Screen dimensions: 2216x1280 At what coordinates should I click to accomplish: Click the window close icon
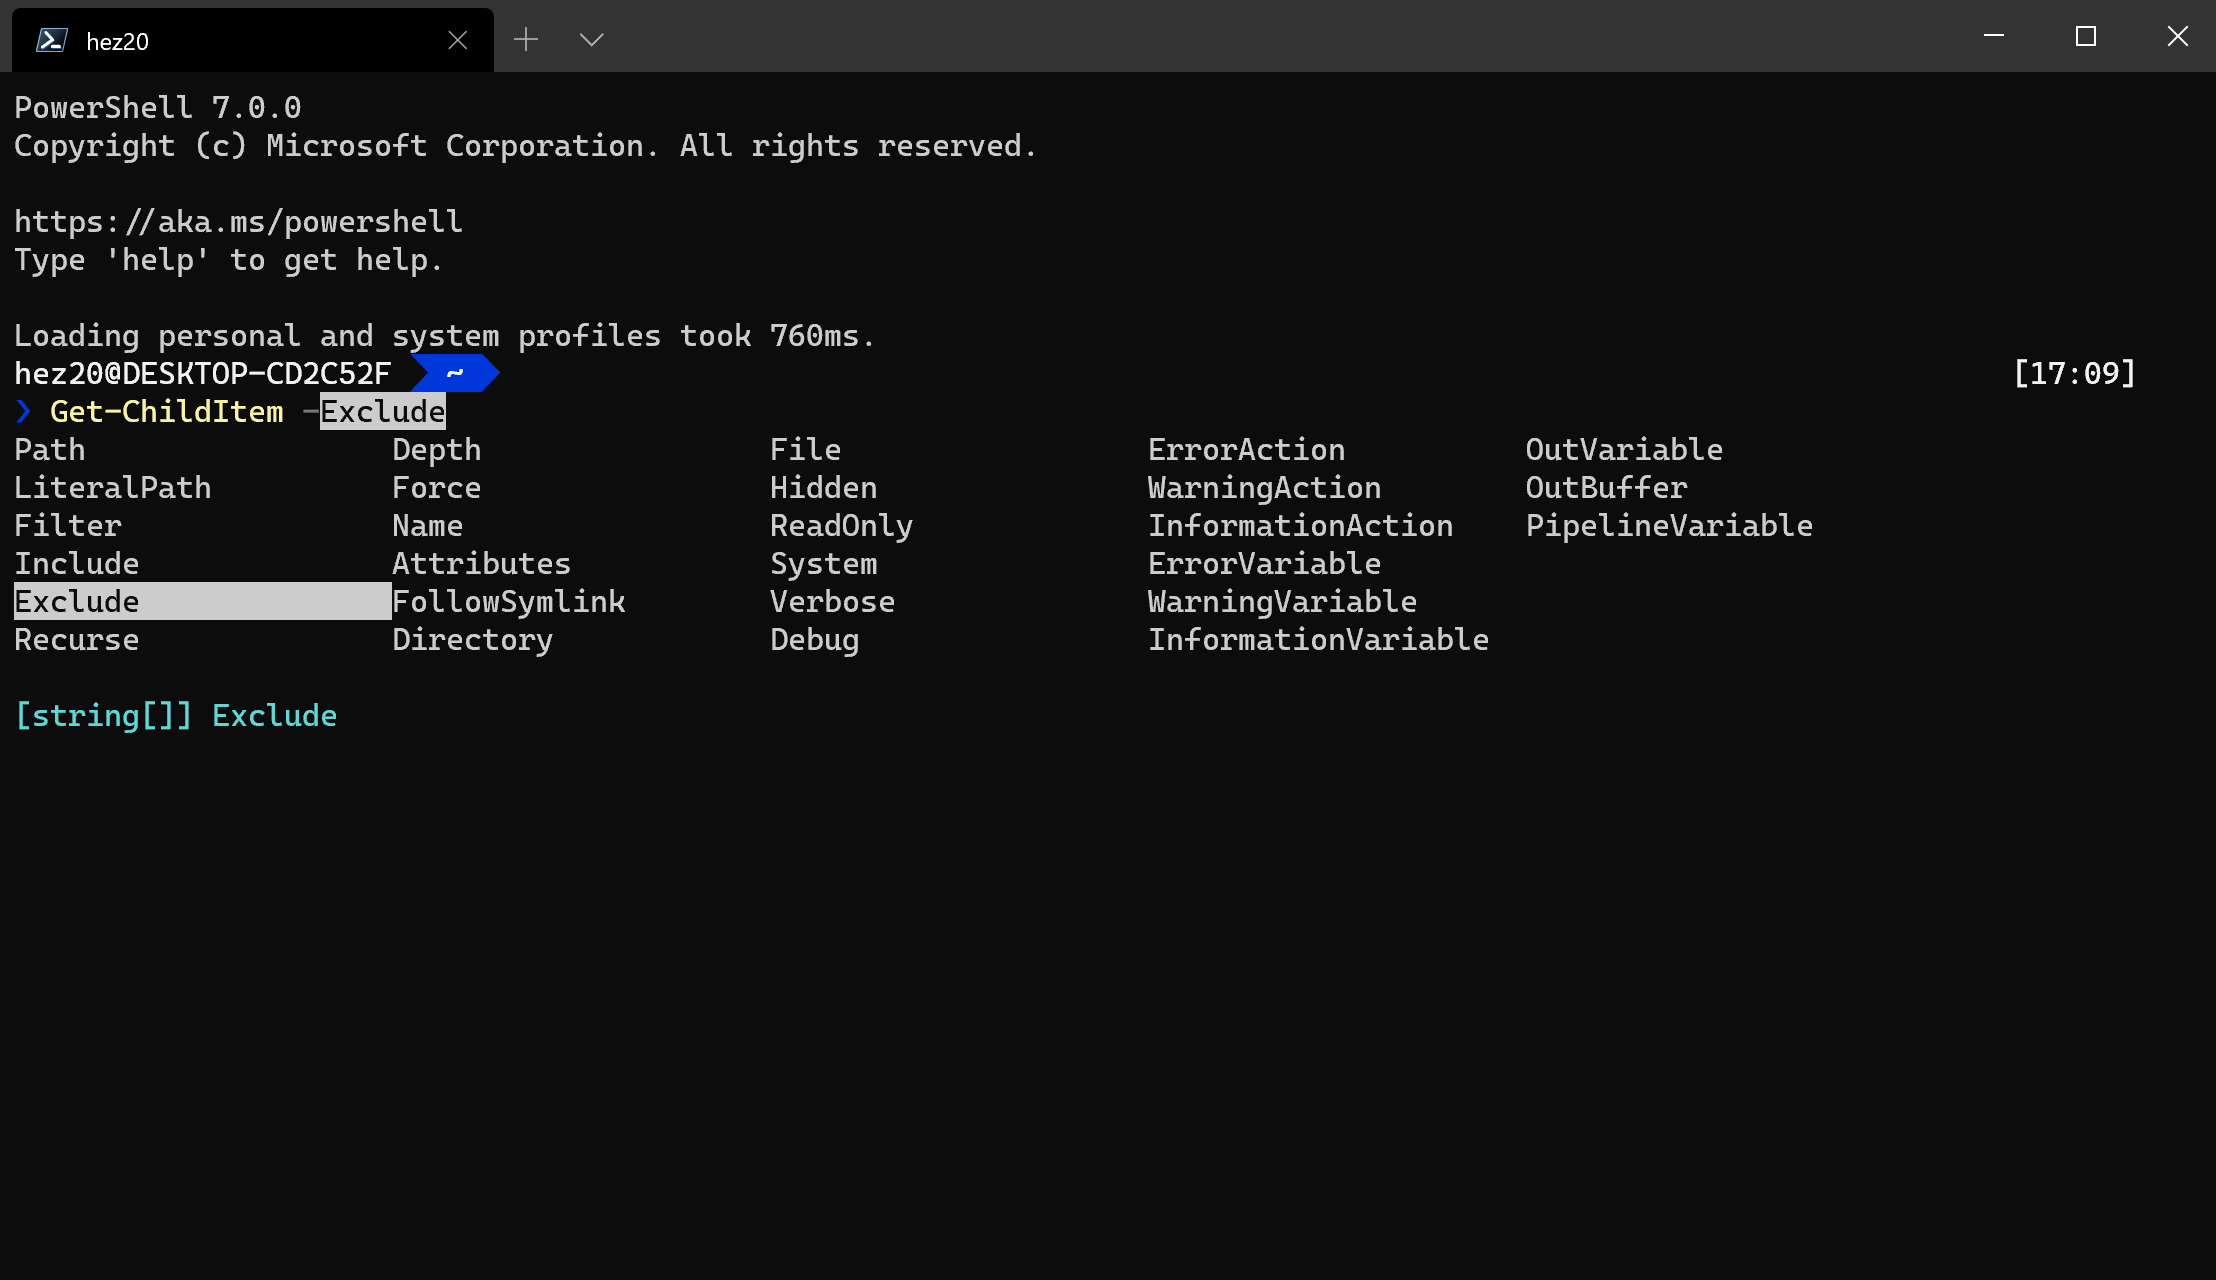(2177, 36)
